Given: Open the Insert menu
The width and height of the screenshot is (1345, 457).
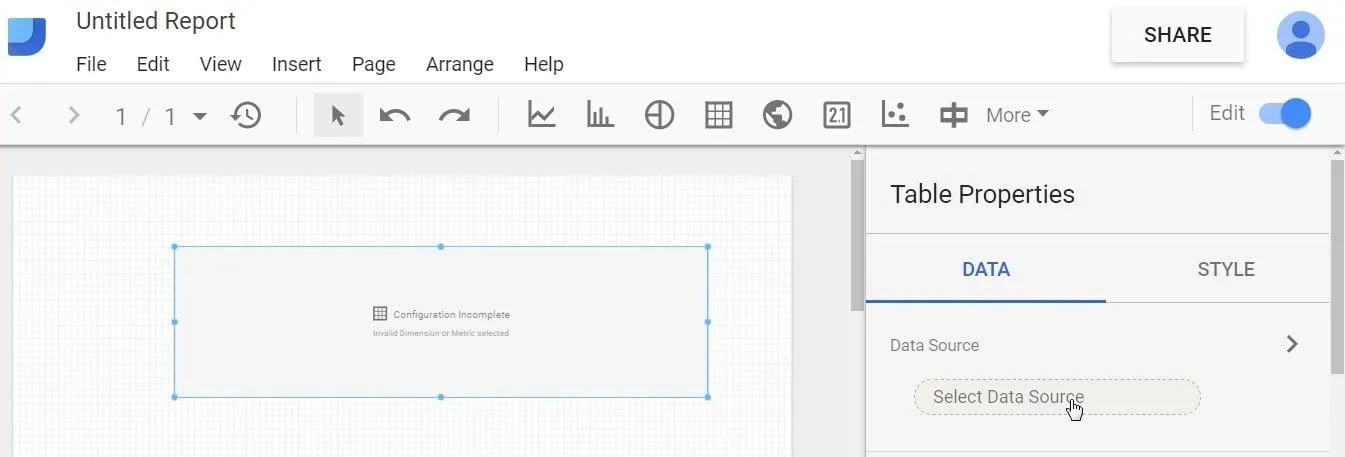Looking at the screenshot, I should [x=296, y=64].
